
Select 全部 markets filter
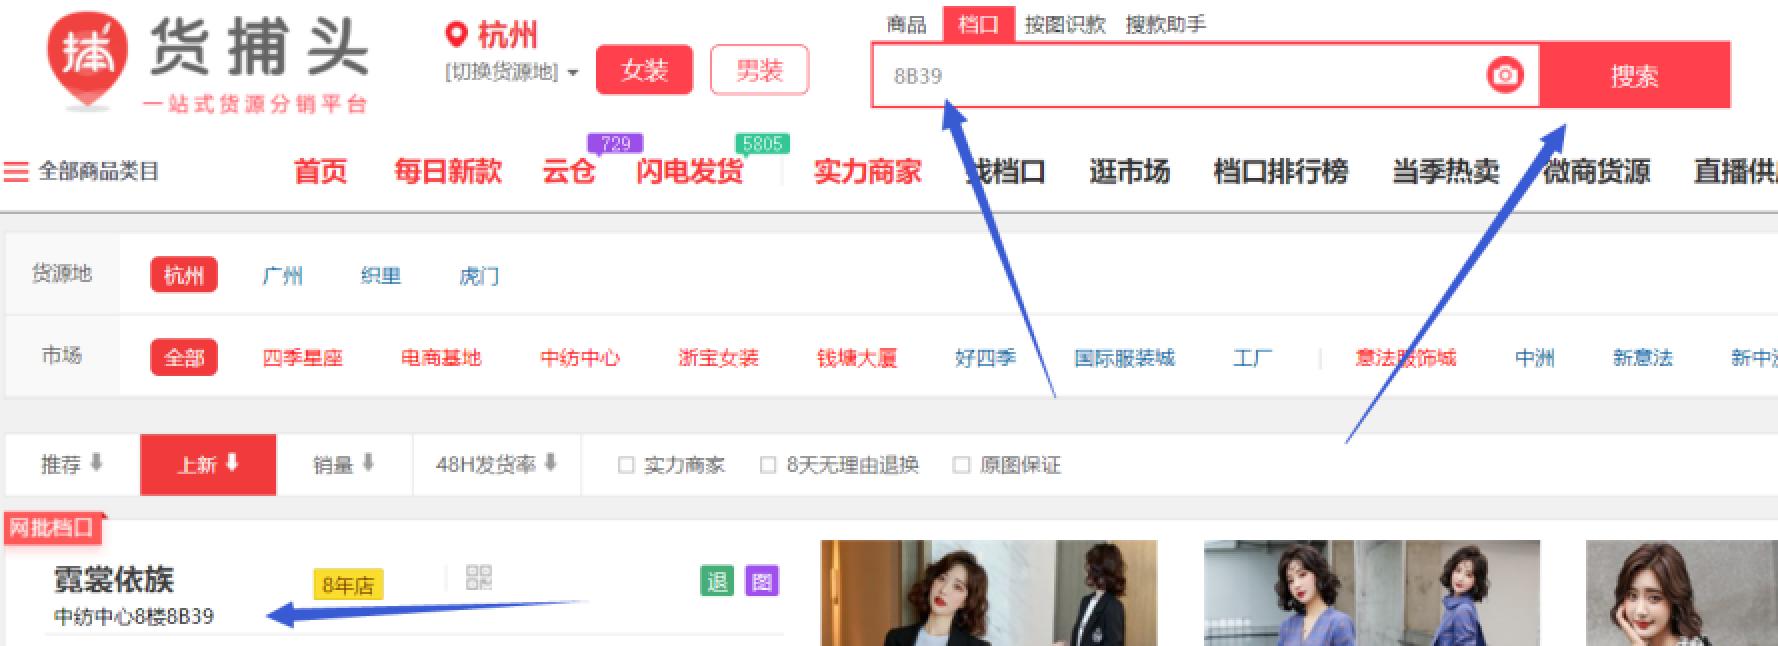(184, 357)
